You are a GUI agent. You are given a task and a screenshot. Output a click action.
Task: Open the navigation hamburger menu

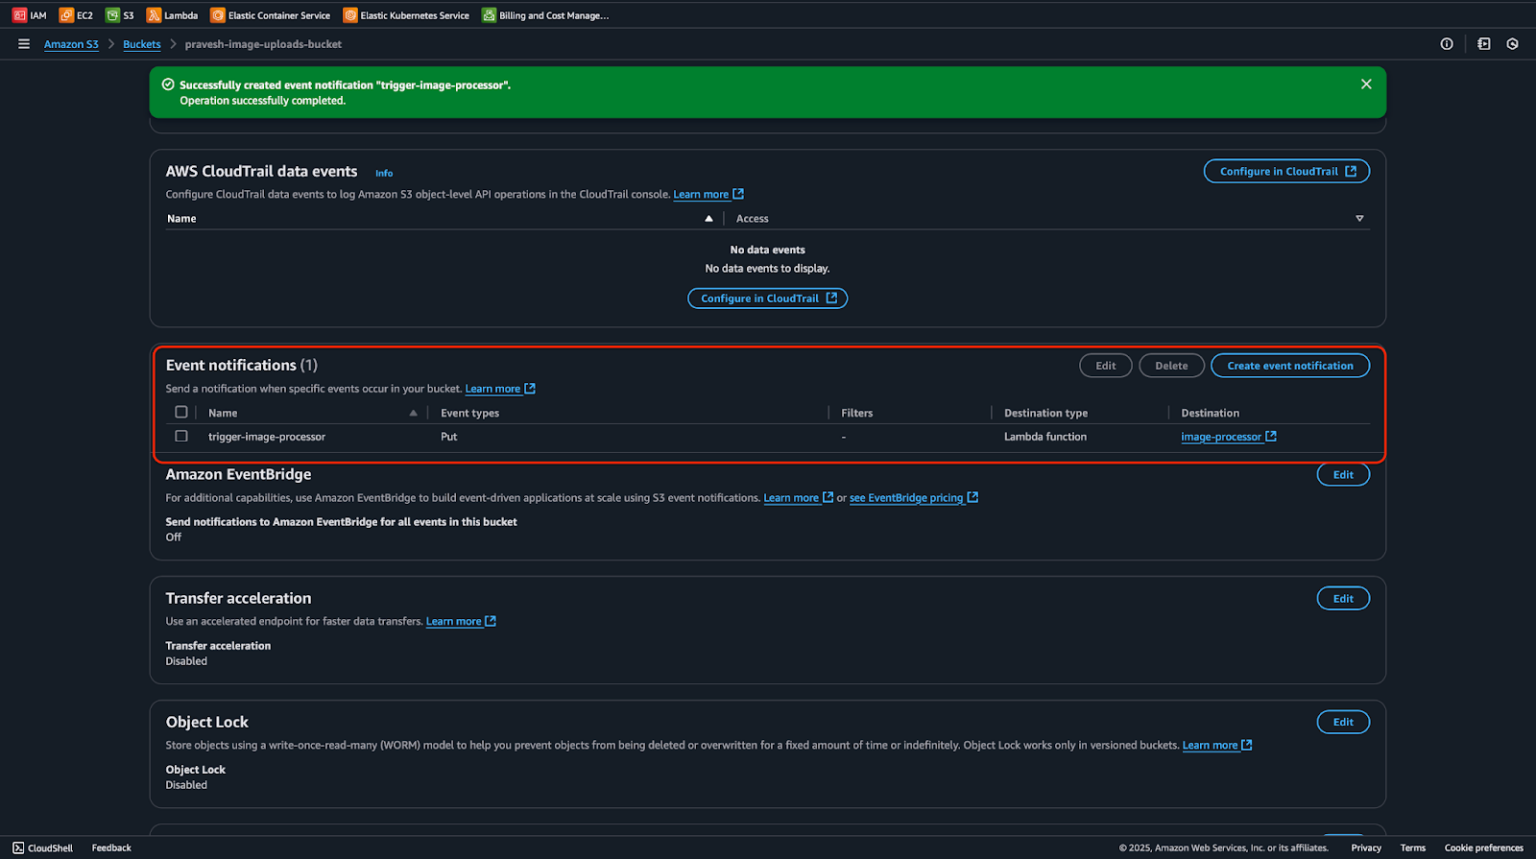(23, 43)
